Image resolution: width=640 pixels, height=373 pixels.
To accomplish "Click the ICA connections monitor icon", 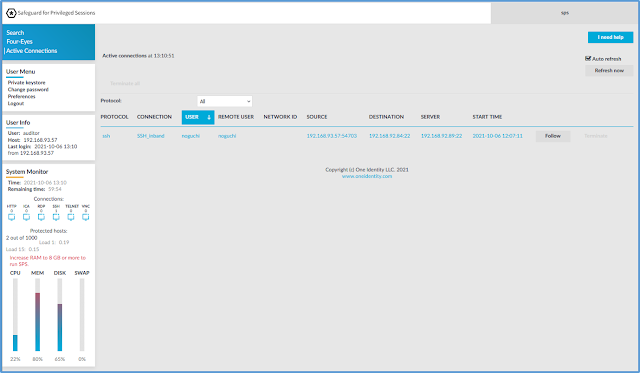I will coord(26,217).
